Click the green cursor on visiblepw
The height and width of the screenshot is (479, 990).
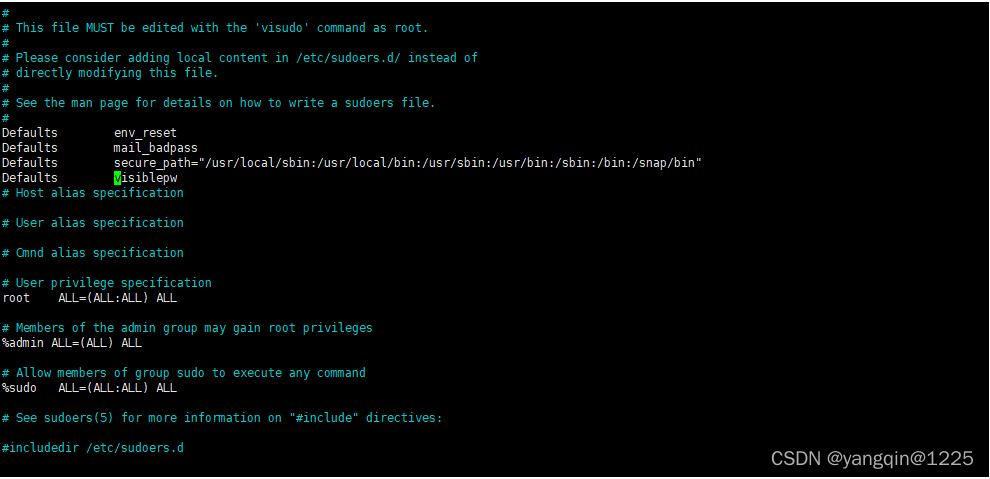(117, 178)
